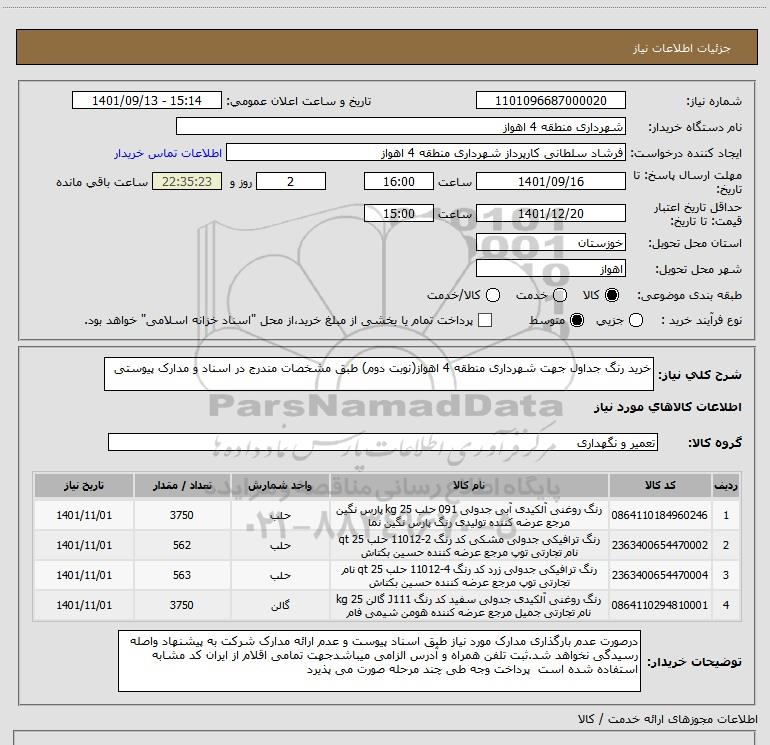Click the تعداد / مقدار column header
770x745 pixels.
[182, 486]
